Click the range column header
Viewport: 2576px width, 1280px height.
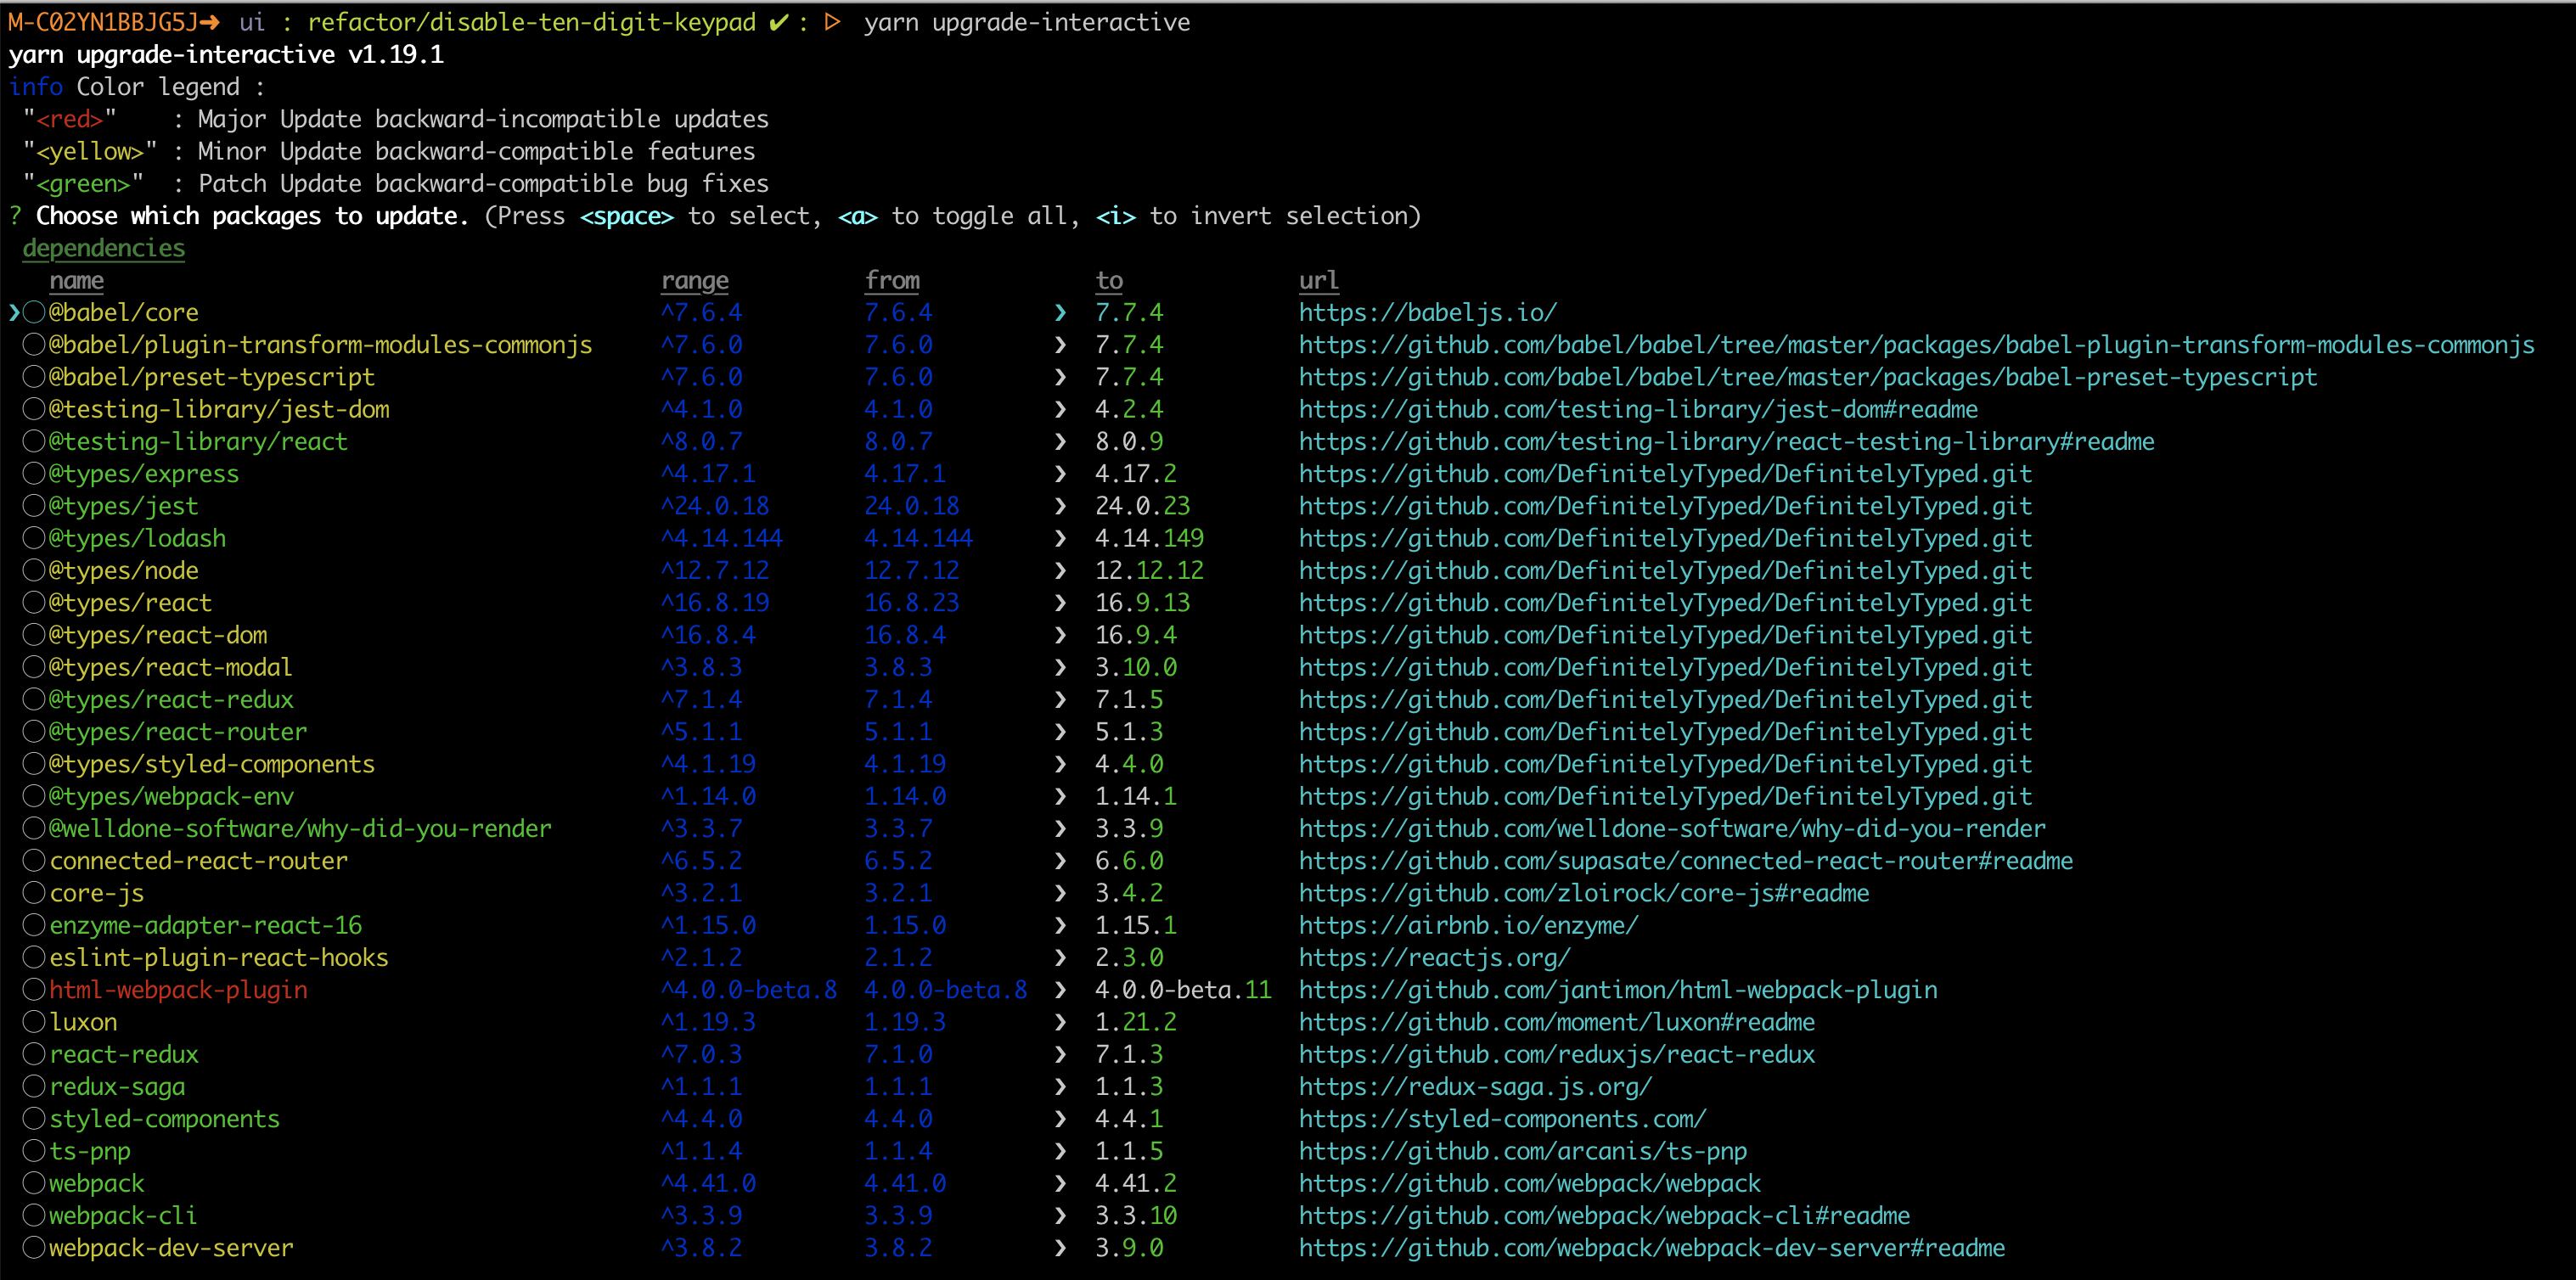tap(695, 281)
